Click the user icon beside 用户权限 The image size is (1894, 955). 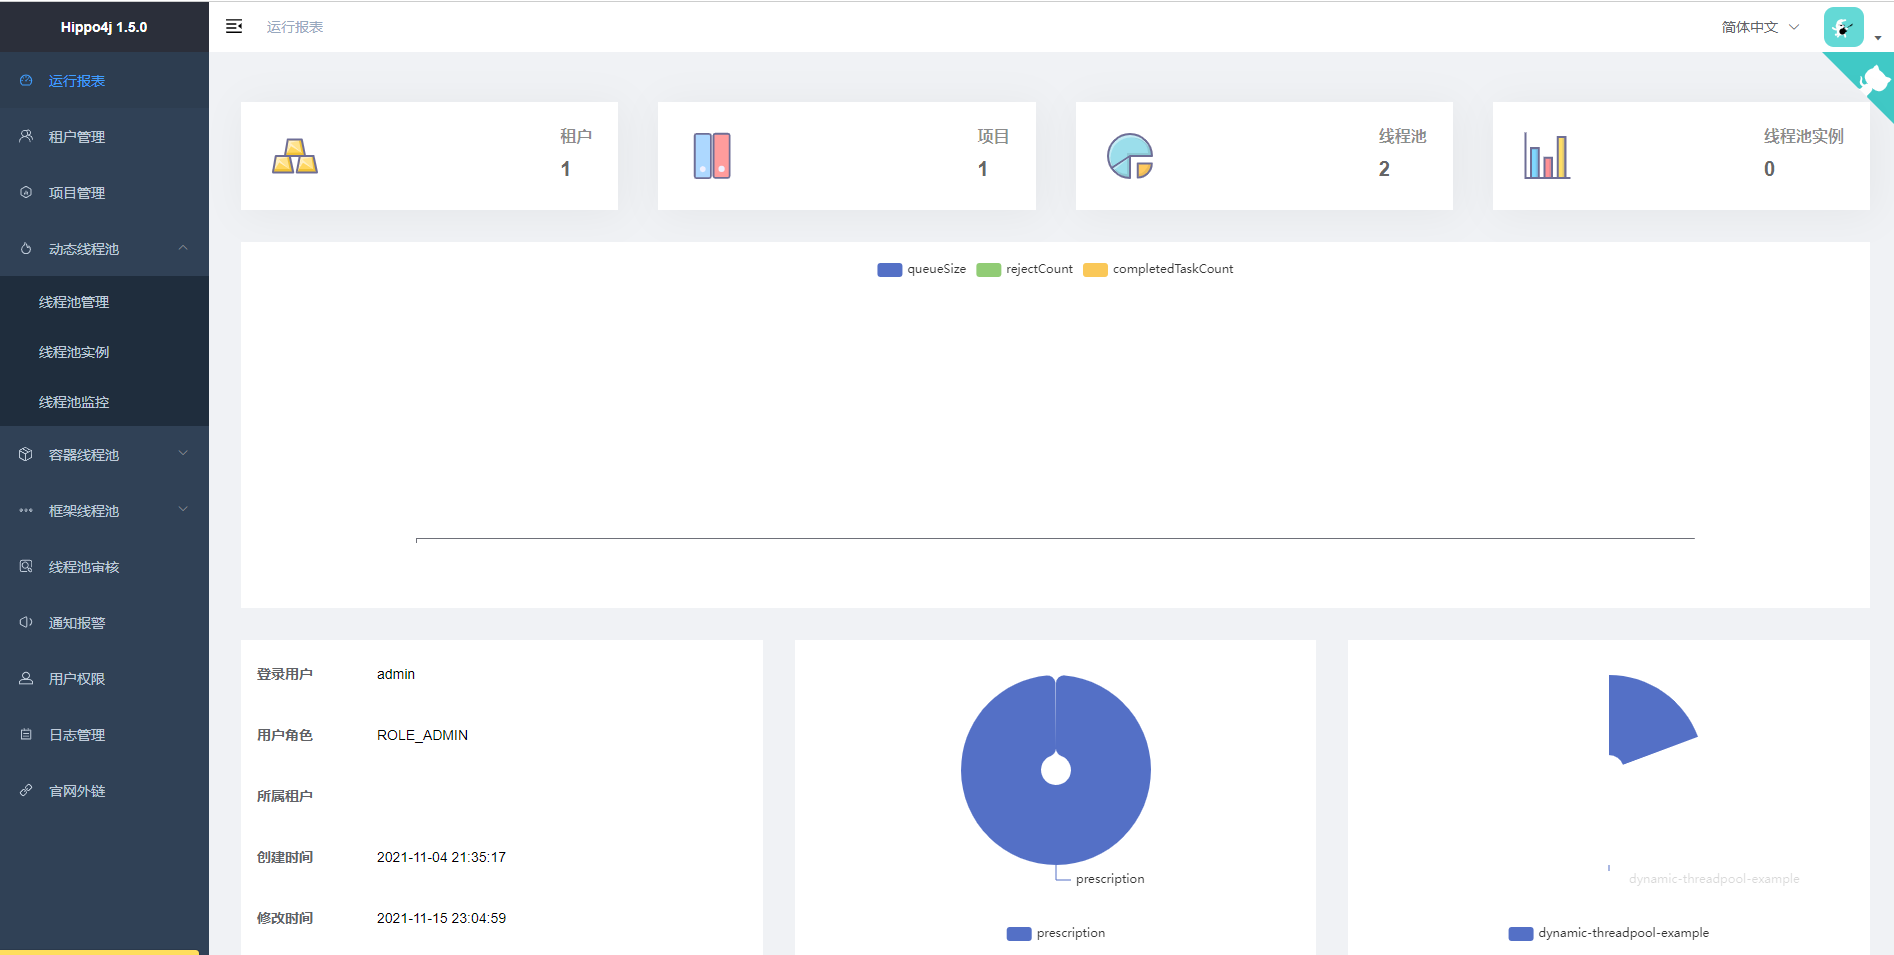[26, 678]
